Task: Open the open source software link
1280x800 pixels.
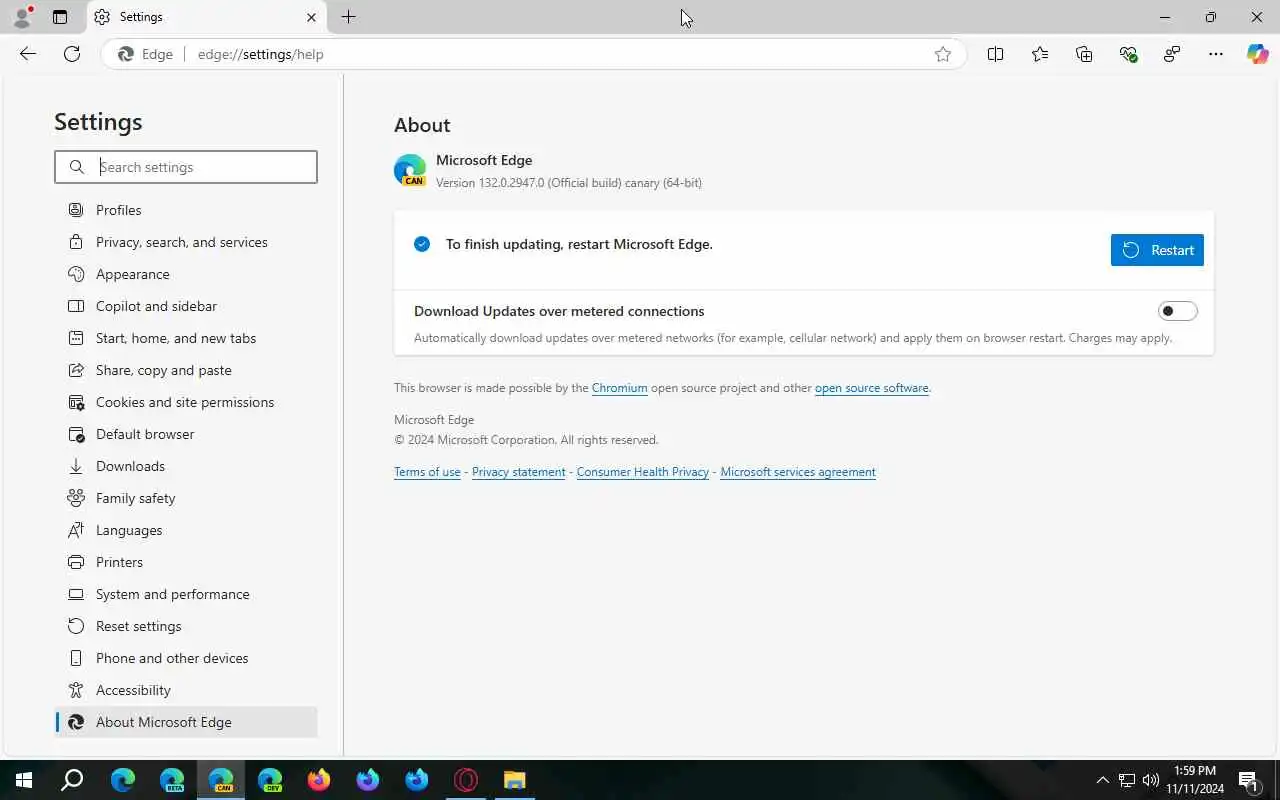Action: pos(872,388)
